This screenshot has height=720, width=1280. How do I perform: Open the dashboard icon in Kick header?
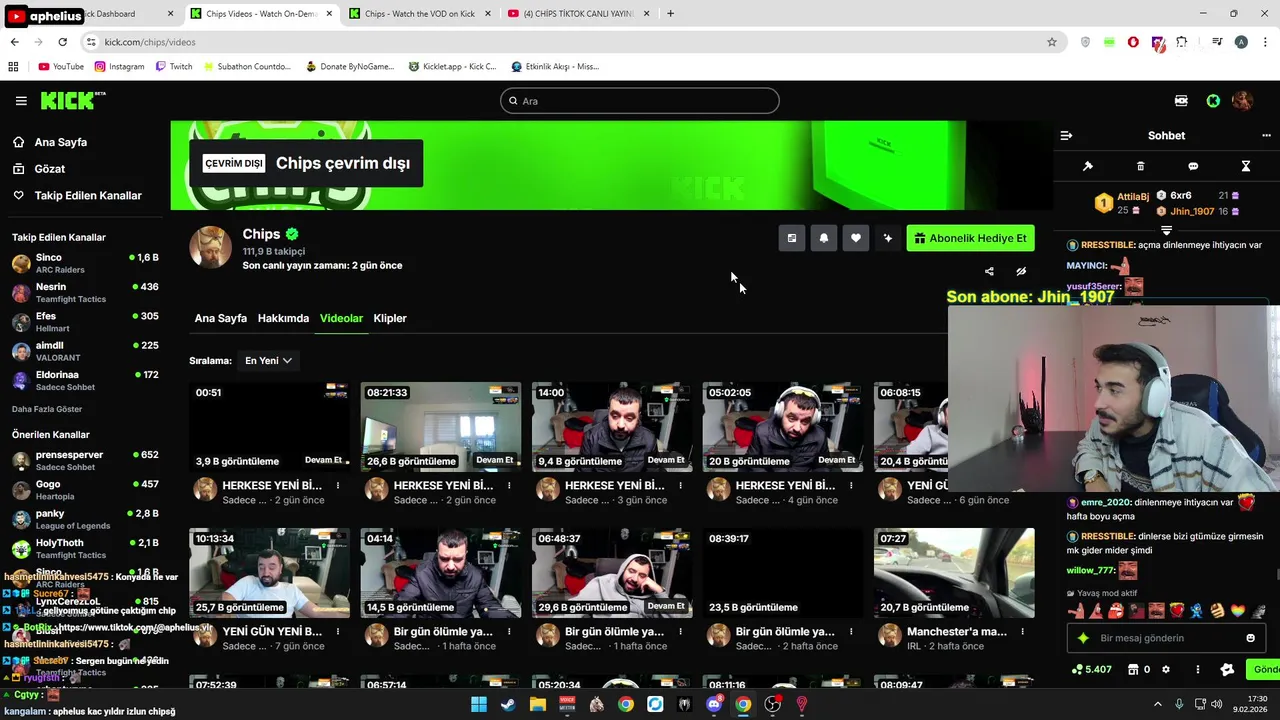click(1181, 101)
